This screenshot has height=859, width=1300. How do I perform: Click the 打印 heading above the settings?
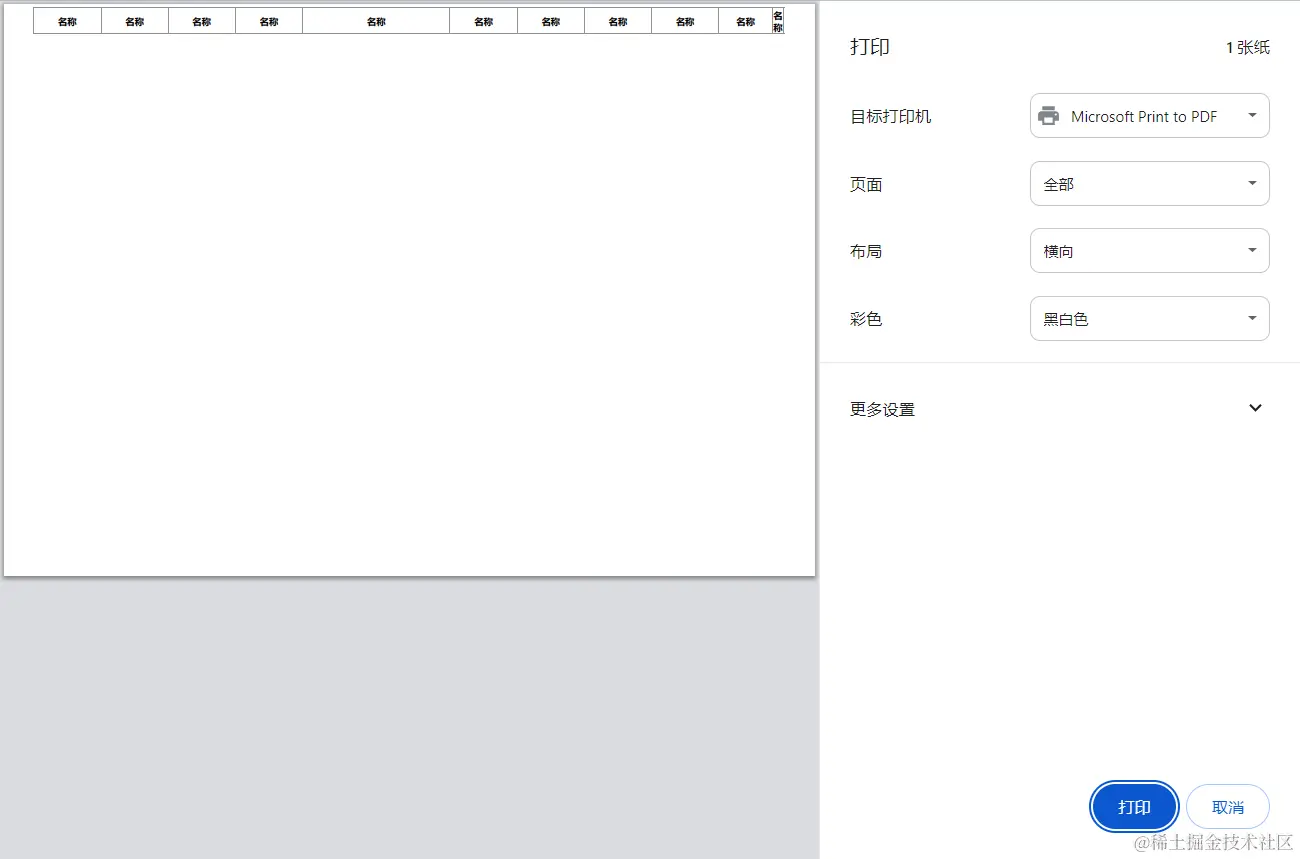(x=870, y=47)
